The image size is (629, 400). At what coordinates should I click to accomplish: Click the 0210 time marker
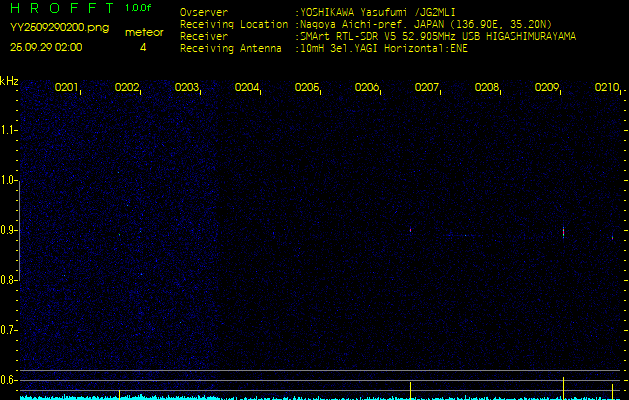pyautogui.click(x=606, y=87)
